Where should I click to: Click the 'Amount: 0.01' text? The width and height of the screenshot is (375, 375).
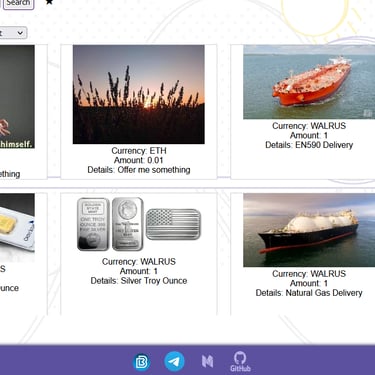[139, 160]
